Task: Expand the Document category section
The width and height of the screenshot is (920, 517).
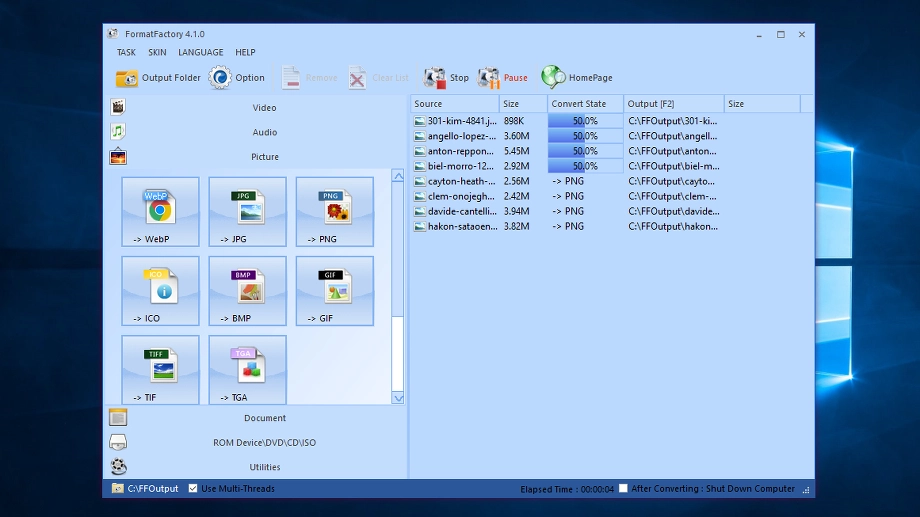Action: pyautogui.click(x=264, y=418)
